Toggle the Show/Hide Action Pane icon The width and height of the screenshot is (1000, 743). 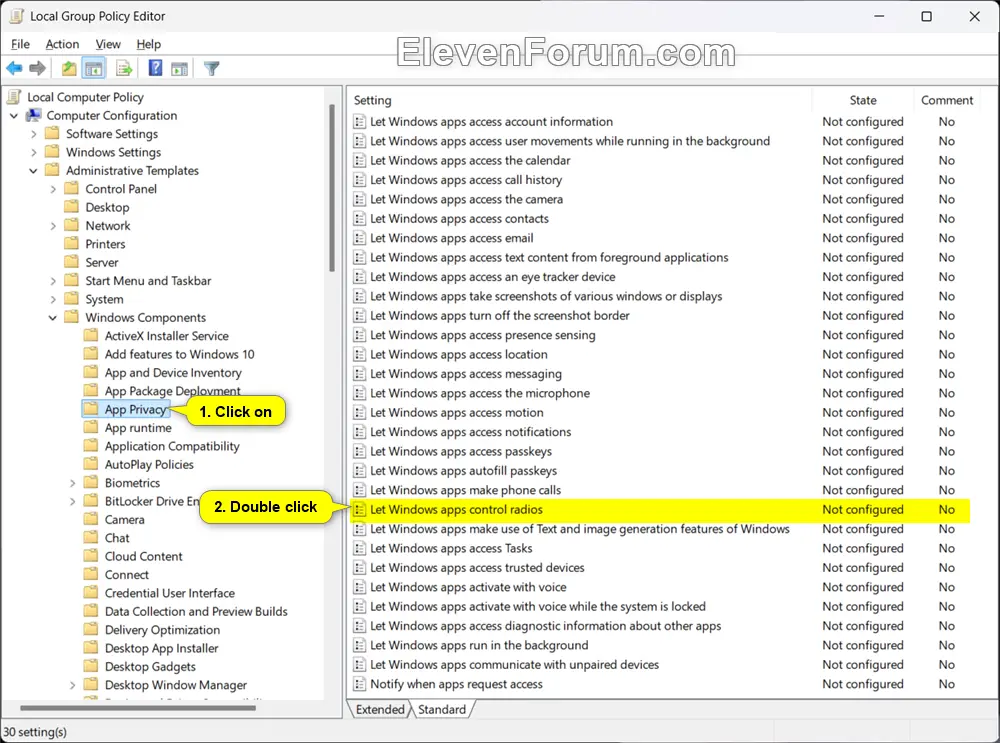180,68
